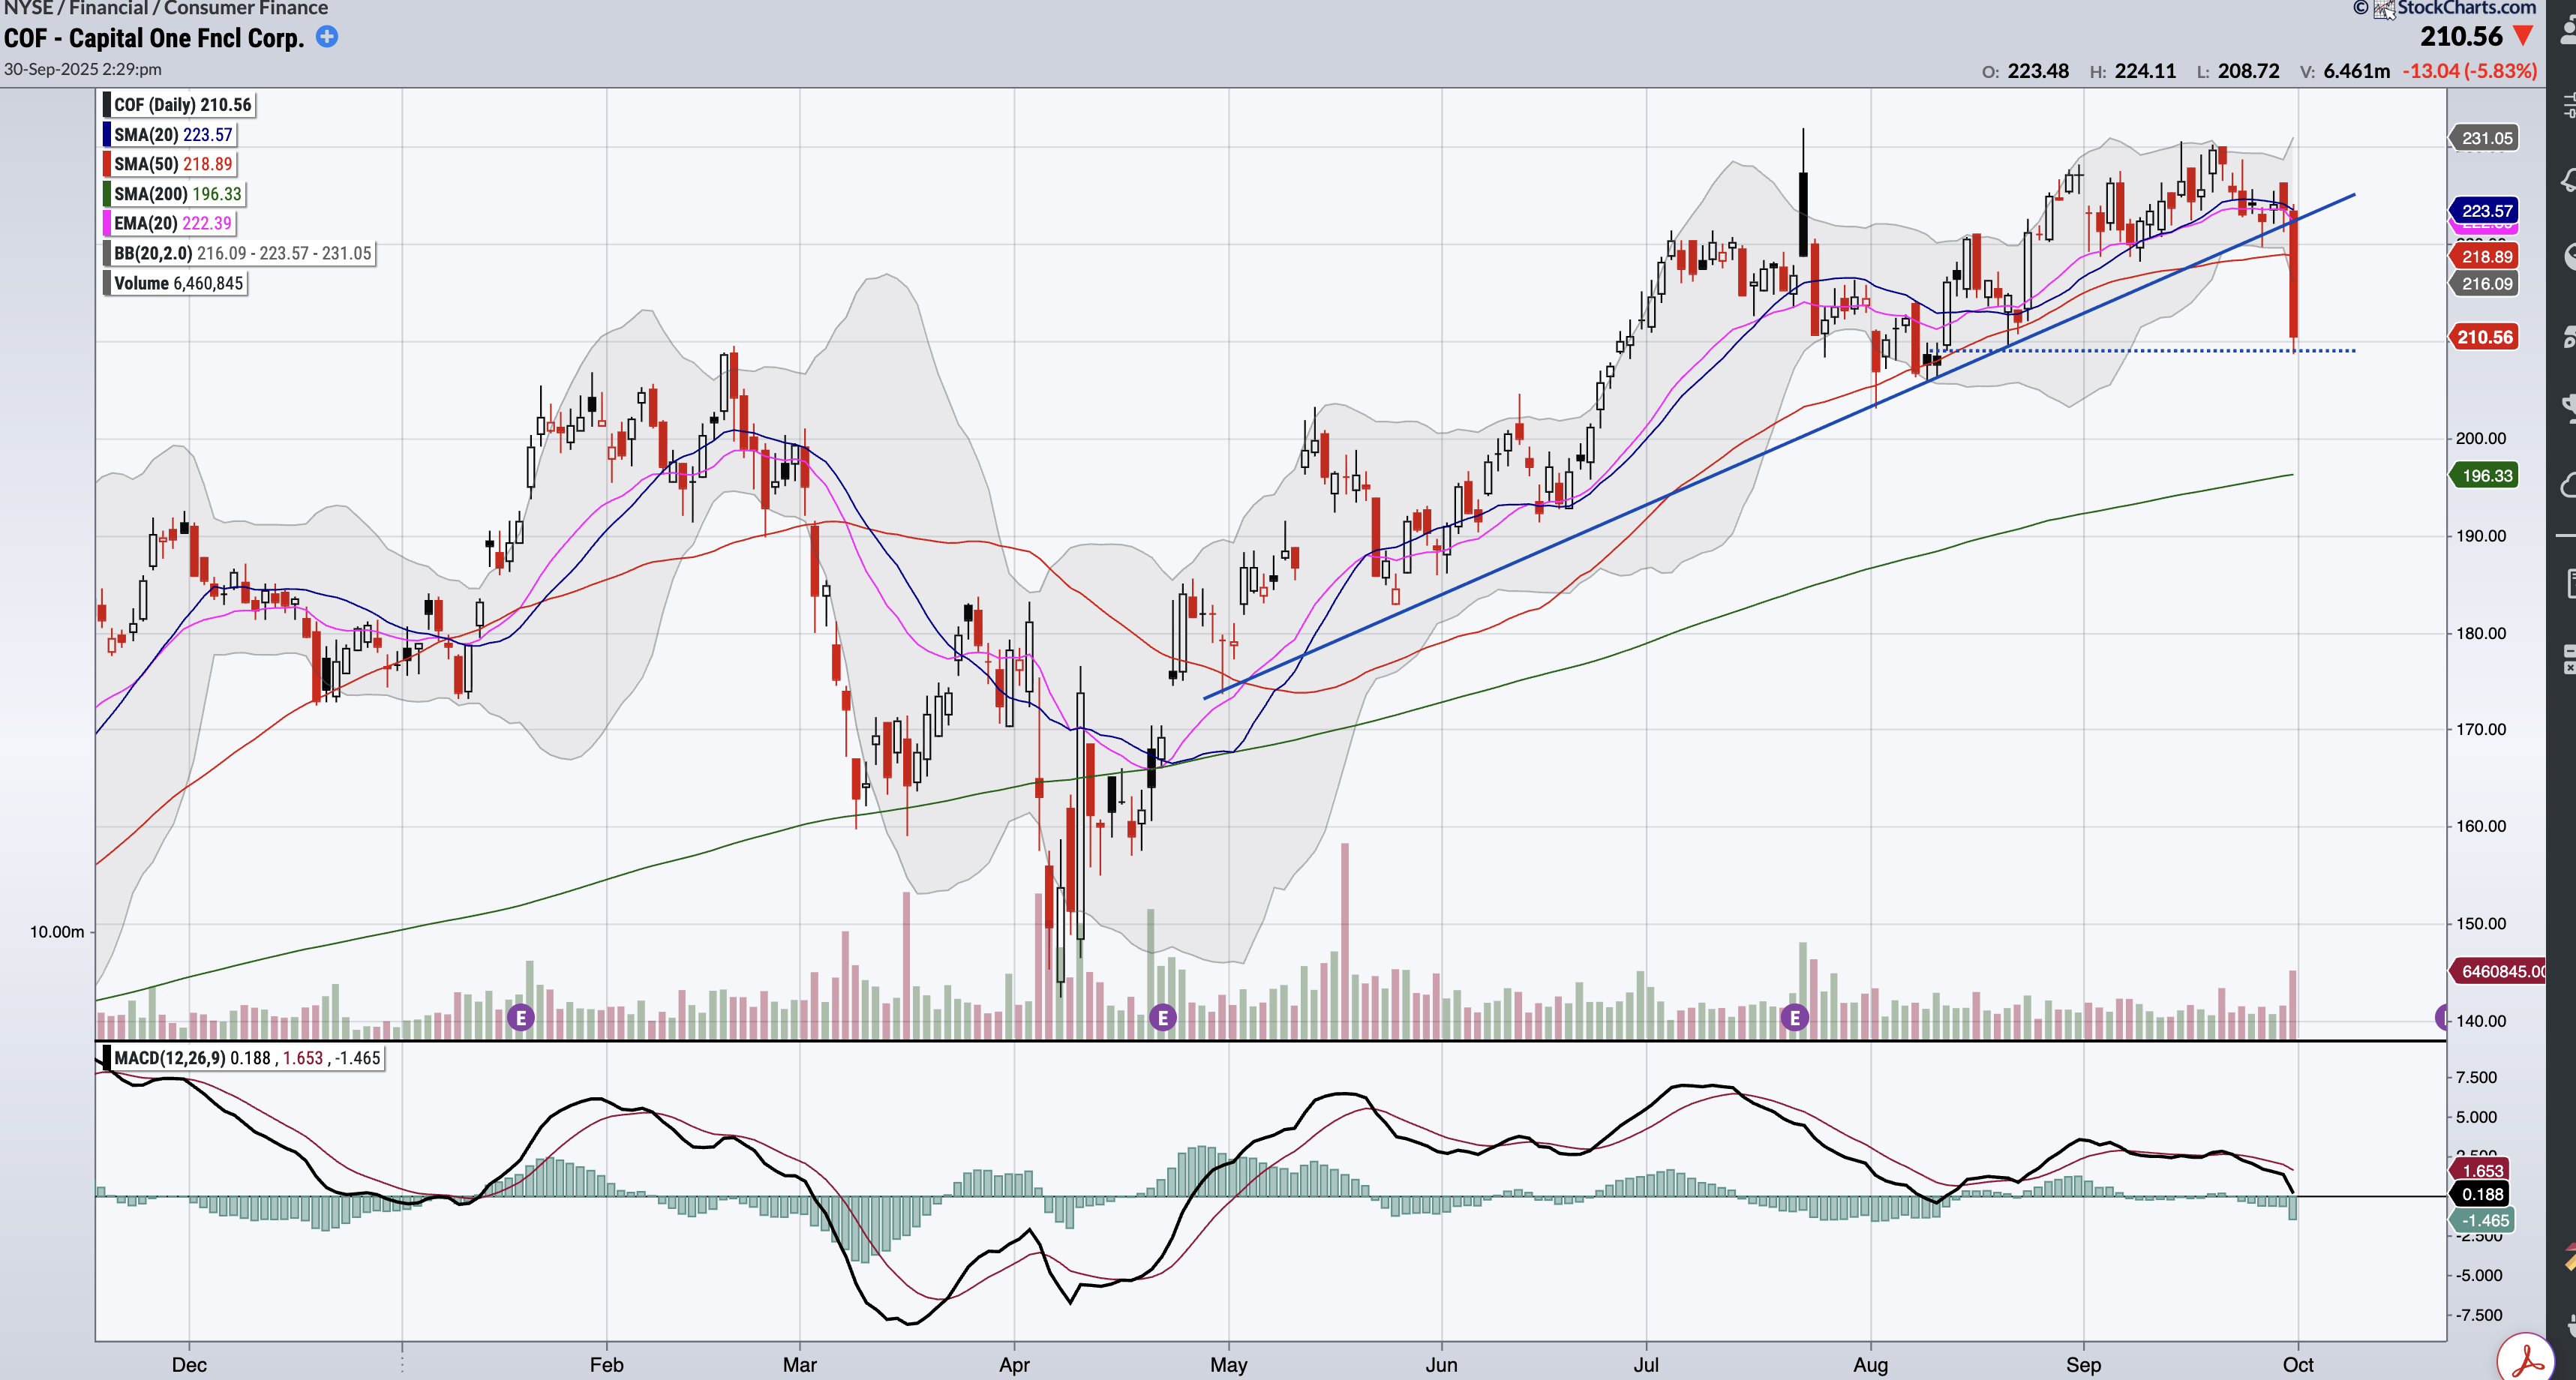Click the red 210.56 current price tag
This screenshot has height=1380, width=2576.
pos(2485,337)
